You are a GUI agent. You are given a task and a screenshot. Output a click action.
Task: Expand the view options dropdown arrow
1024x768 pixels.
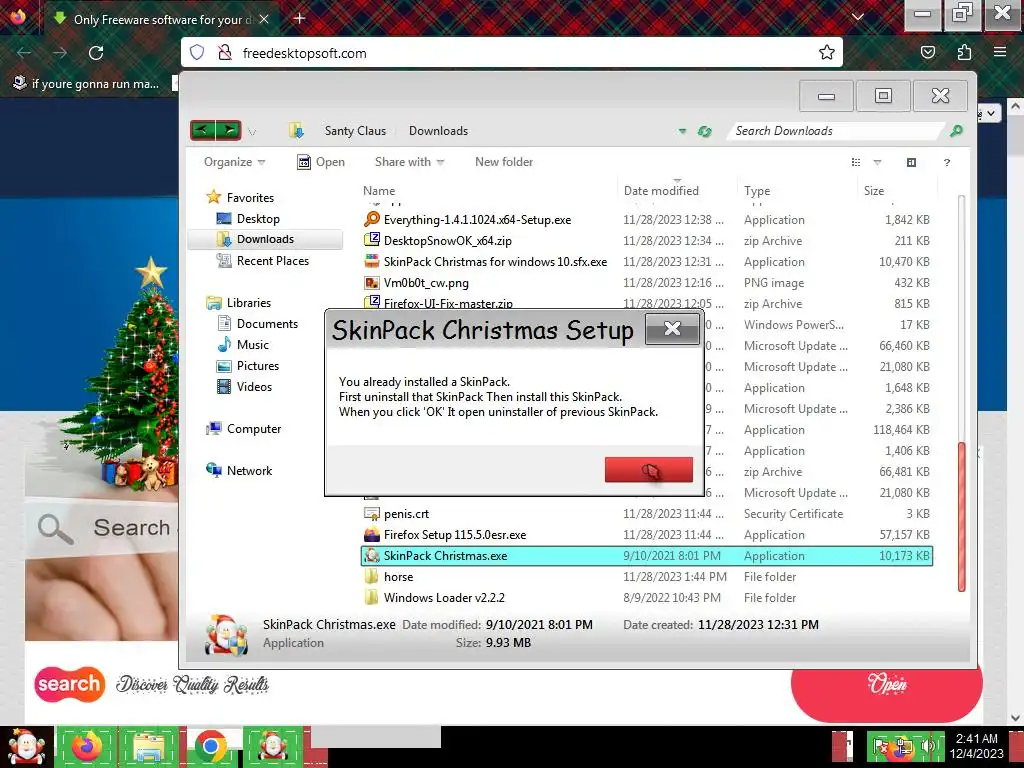point(877,162)
